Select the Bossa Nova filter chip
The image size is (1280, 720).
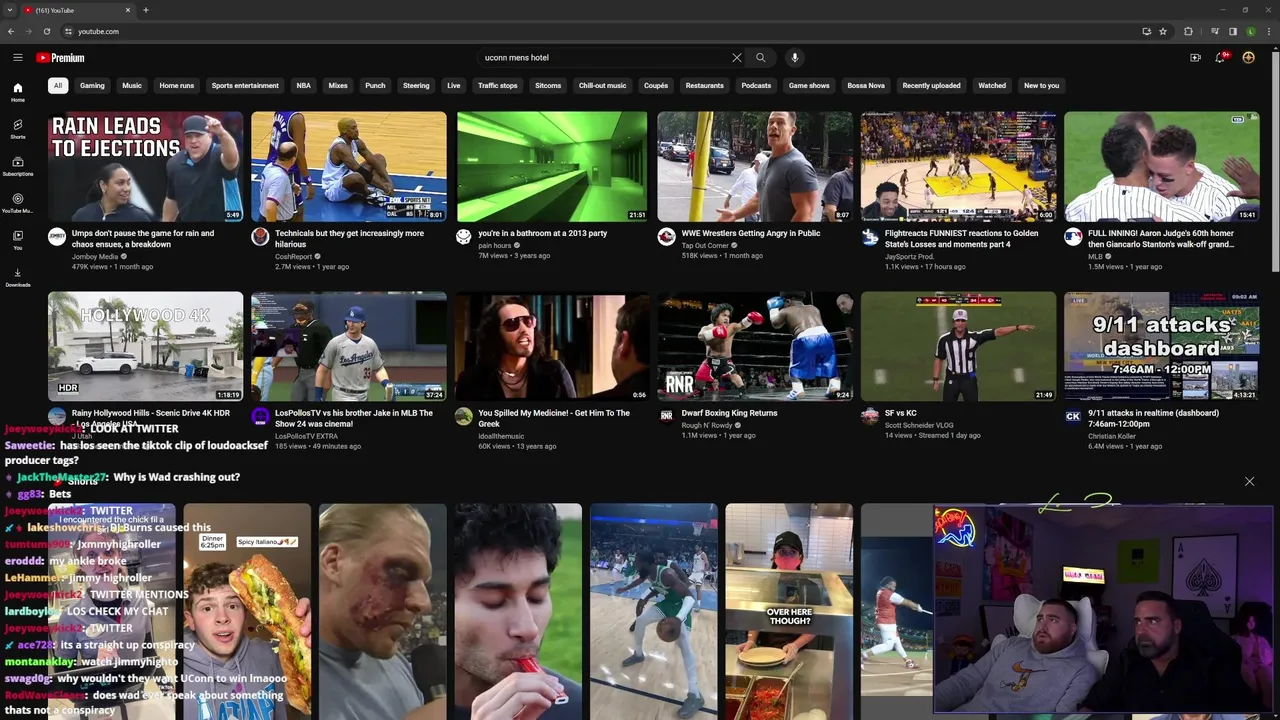866,85
